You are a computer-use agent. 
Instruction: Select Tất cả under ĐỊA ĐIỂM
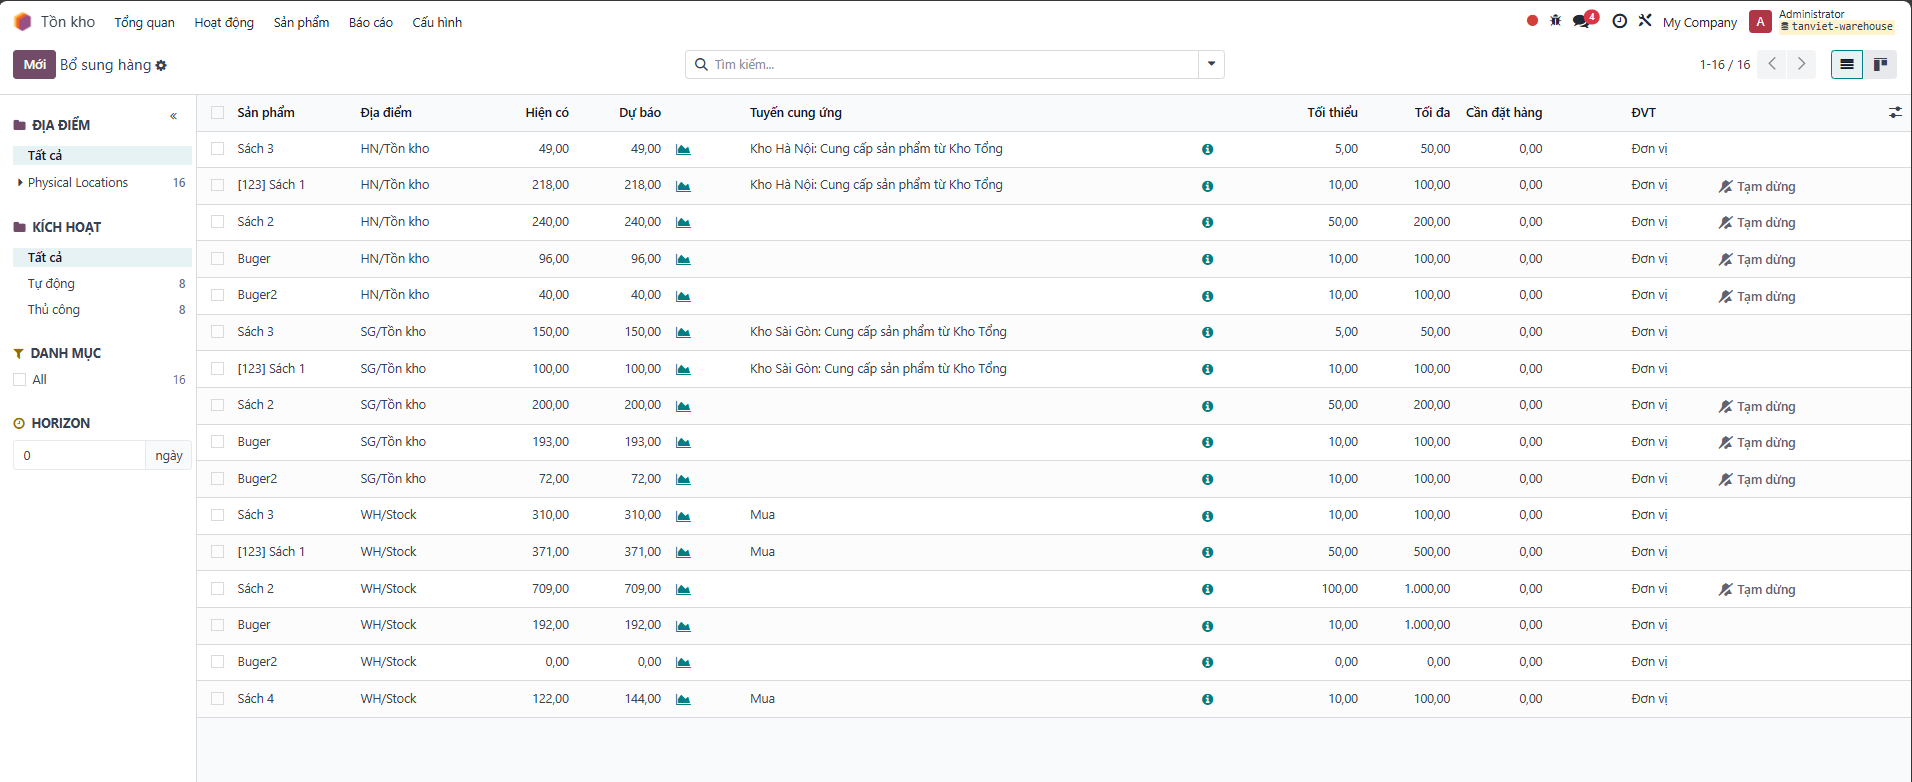point(102,155)
